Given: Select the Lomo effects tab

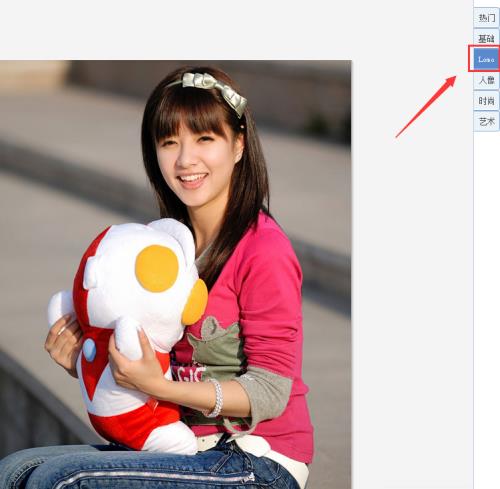Looking at the screenshot, I should 486,59.
